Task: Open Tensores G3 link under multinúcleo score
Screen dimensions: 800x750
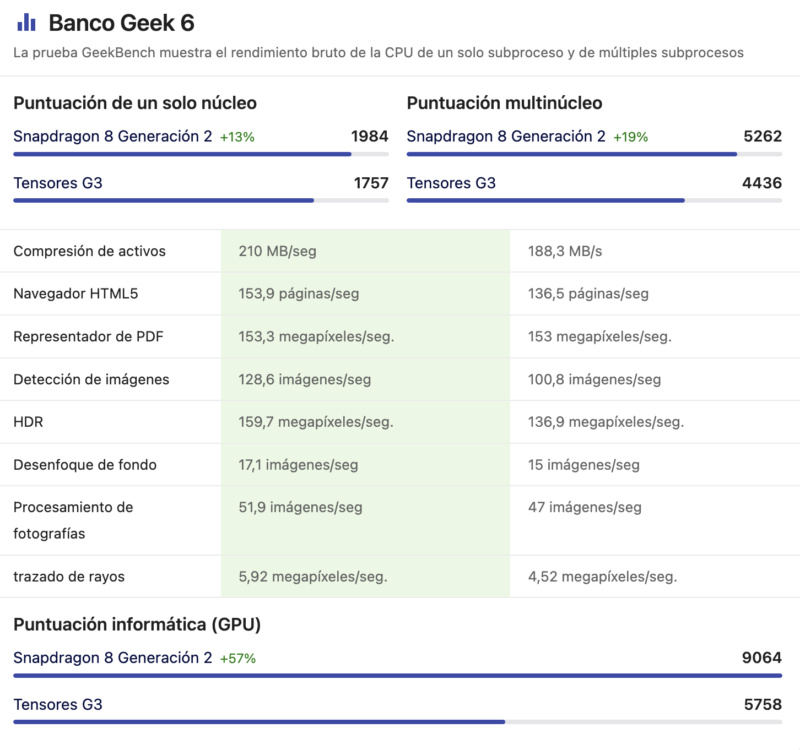Action: click(x=451, y=183)
